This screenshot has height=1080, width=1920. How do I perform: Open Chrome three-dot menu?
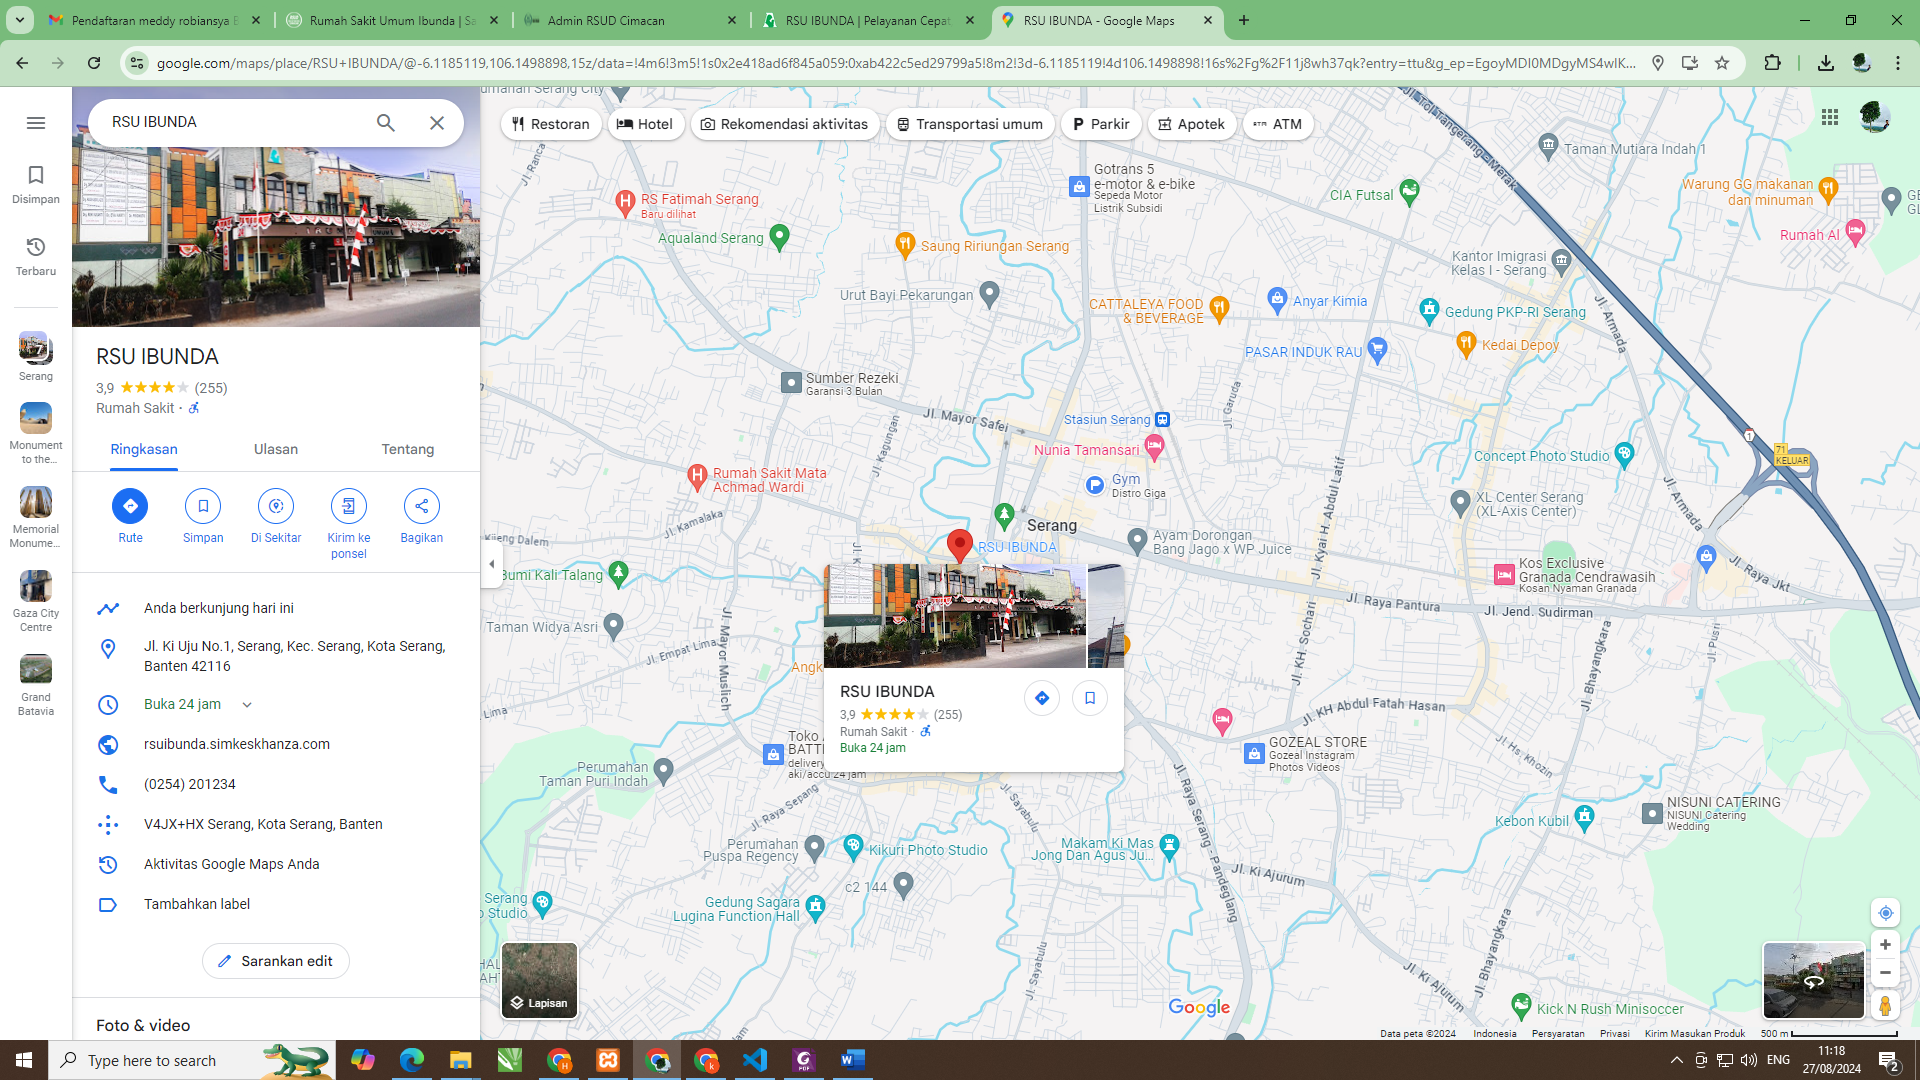1898,63
